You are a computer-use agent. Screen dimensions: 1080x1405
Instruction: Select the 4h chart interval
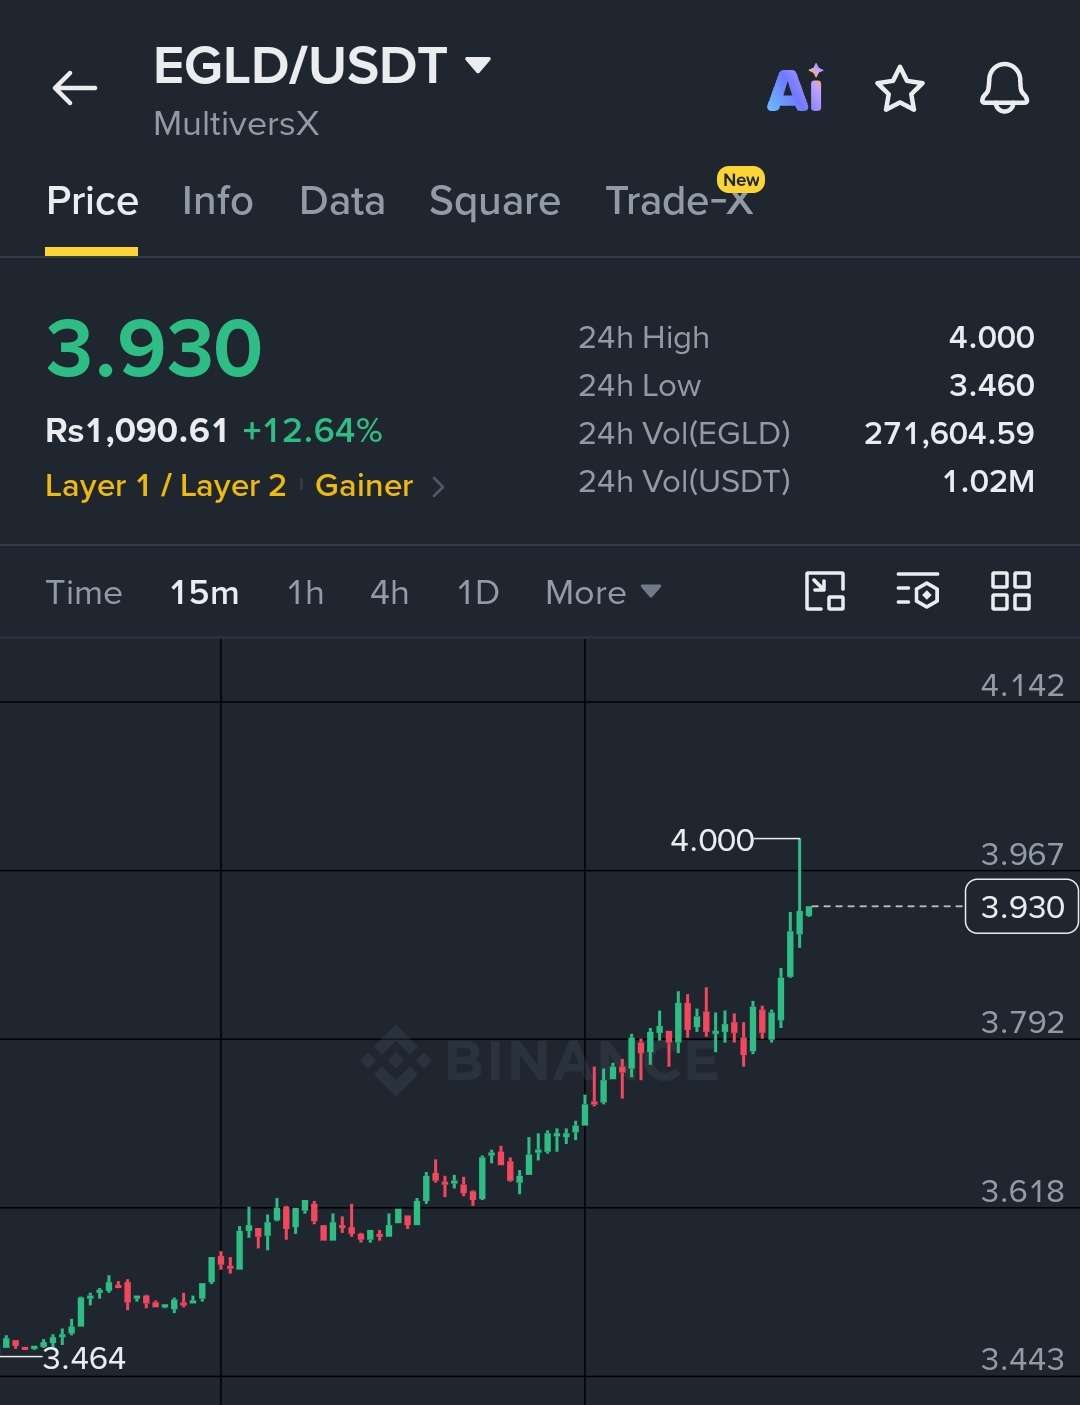(x=389, y=592)
